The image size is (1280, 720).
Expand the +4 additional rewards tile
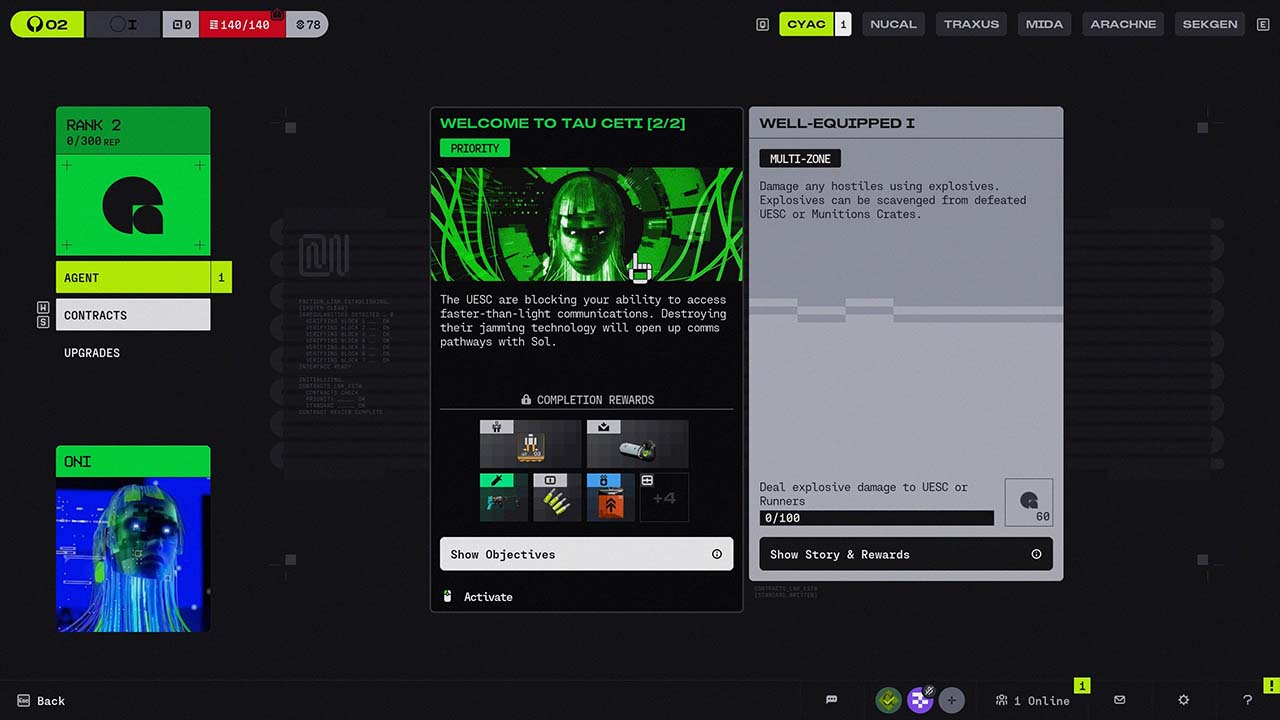[664, 497]
